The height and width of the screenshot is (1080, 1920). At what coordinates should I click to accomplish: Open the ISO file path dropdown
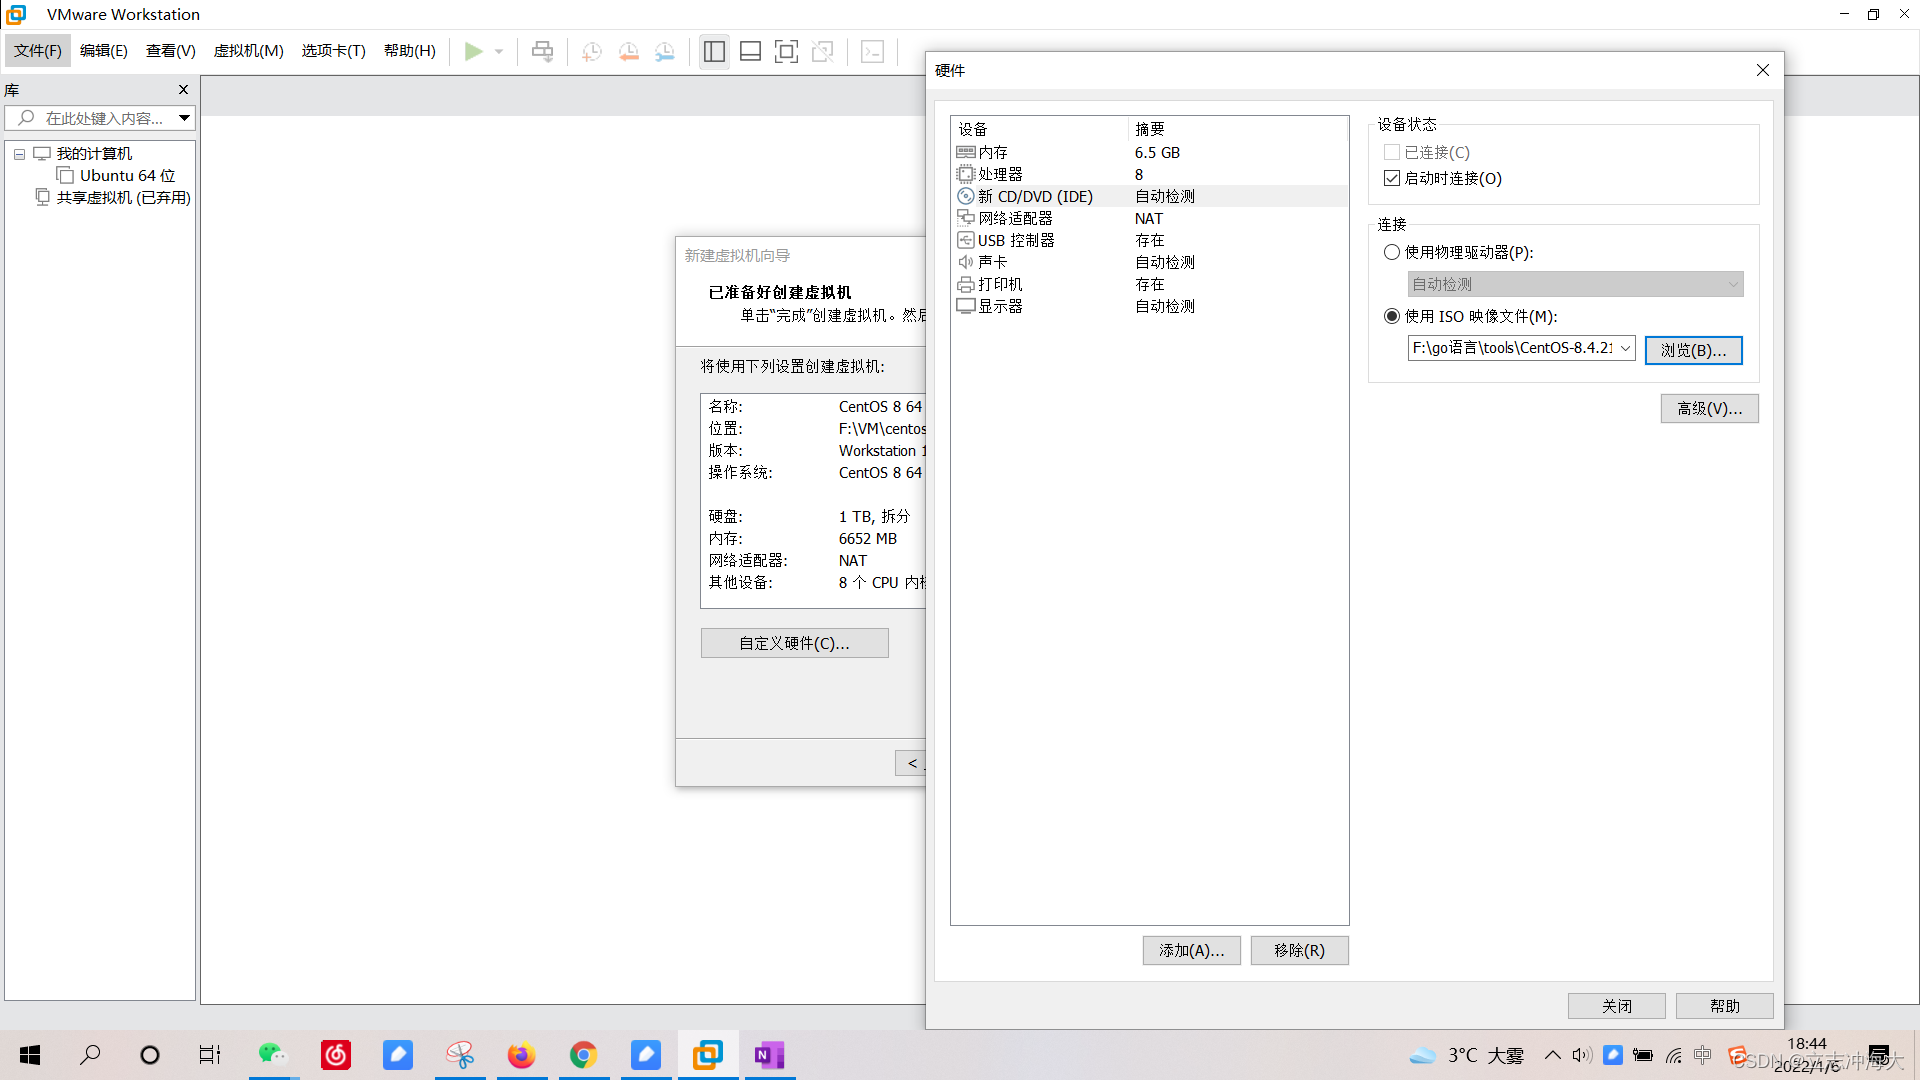pyautogui.click(x=1625, y=348)
